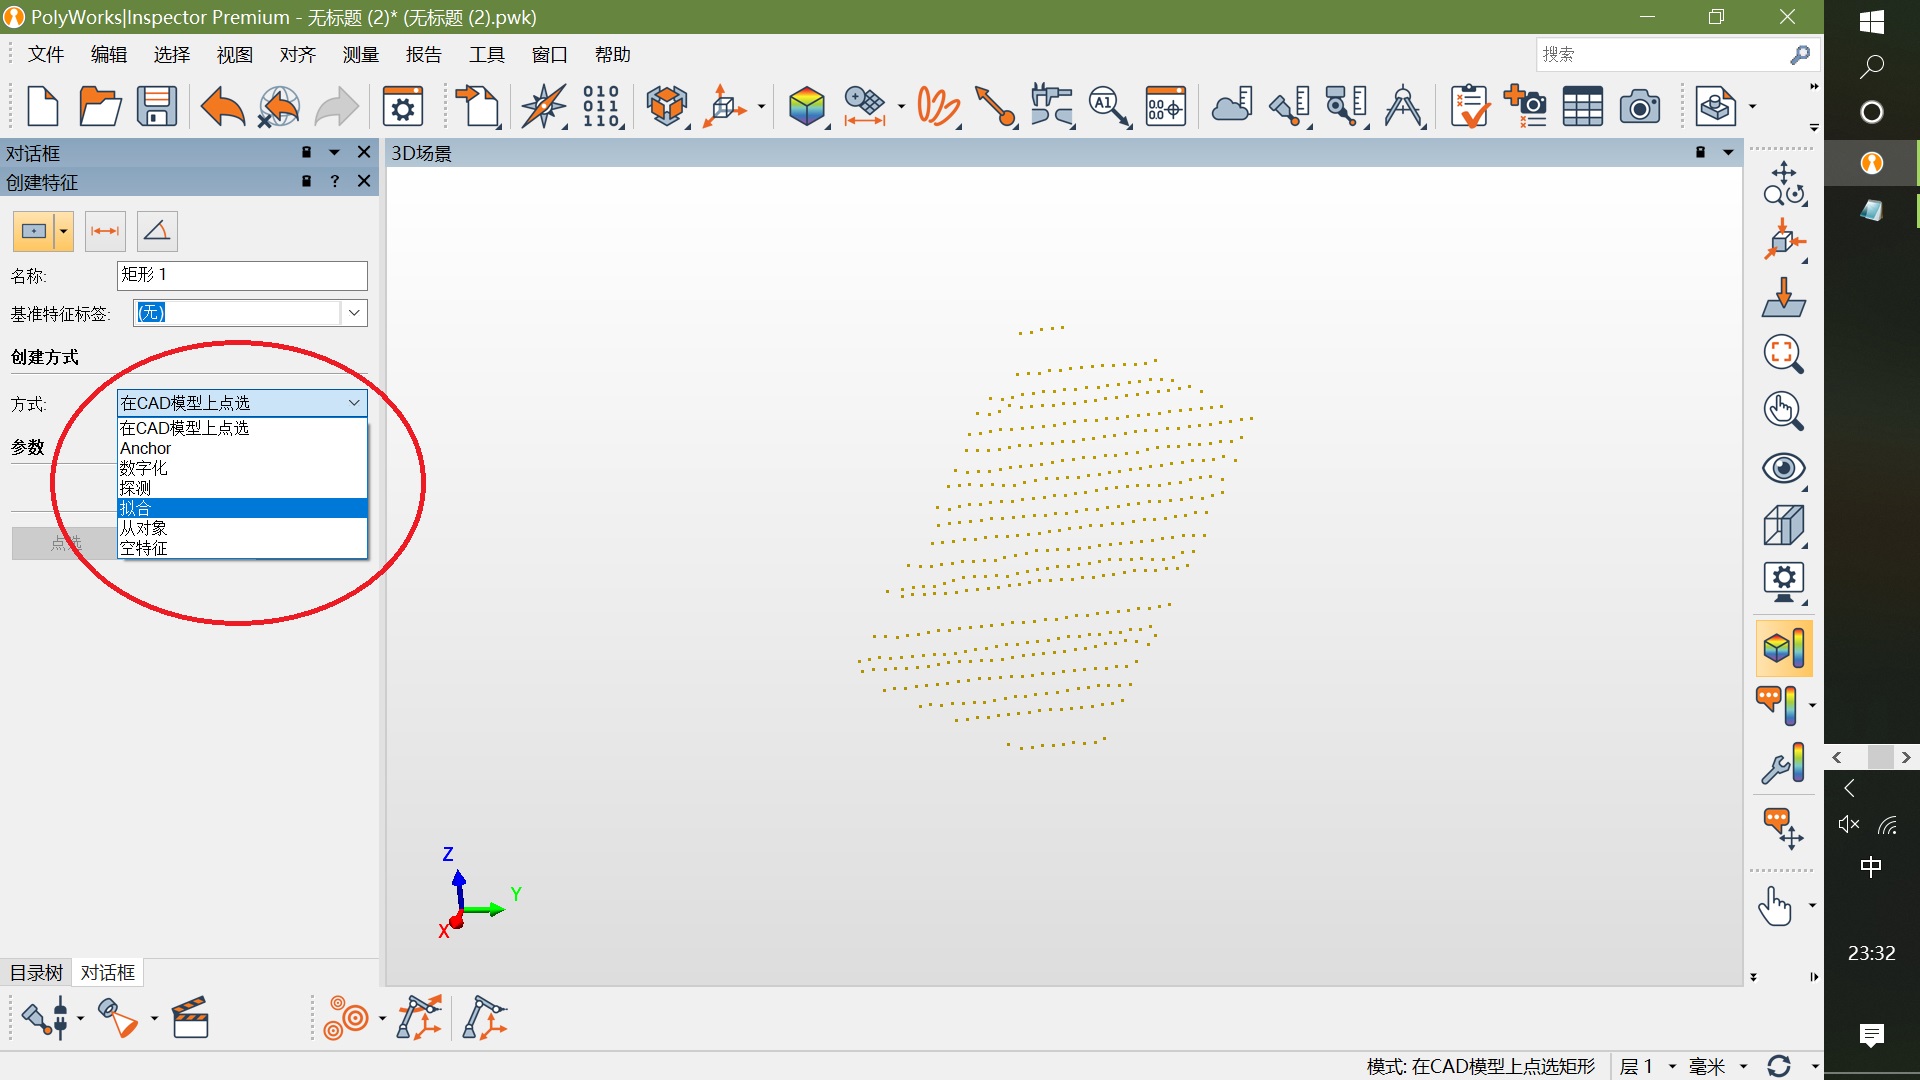Toggle the eye visibility icon

(1783, 468)
